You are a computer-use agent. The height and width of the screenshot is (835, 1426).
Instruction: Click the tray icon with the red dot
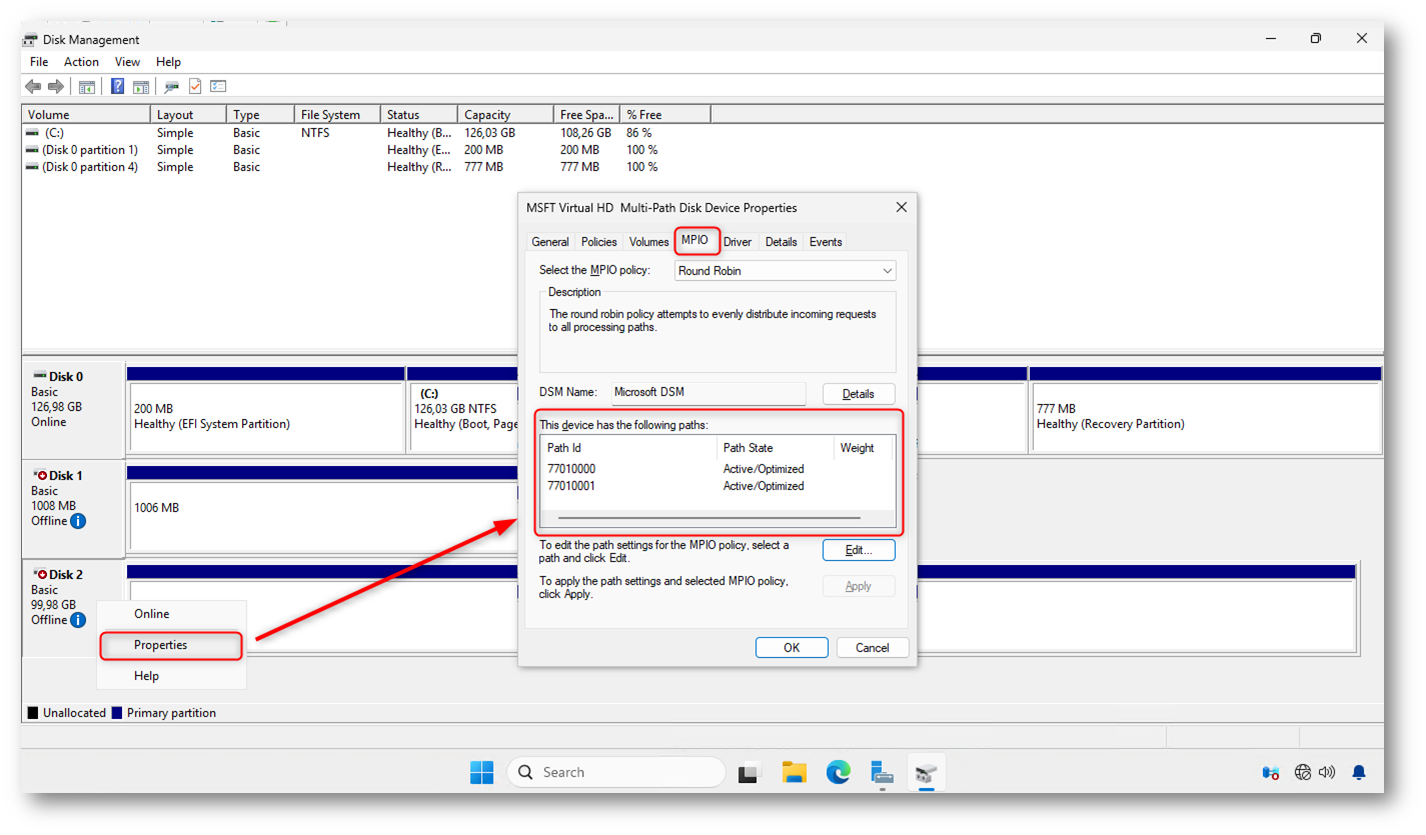tap(1271, 772)
